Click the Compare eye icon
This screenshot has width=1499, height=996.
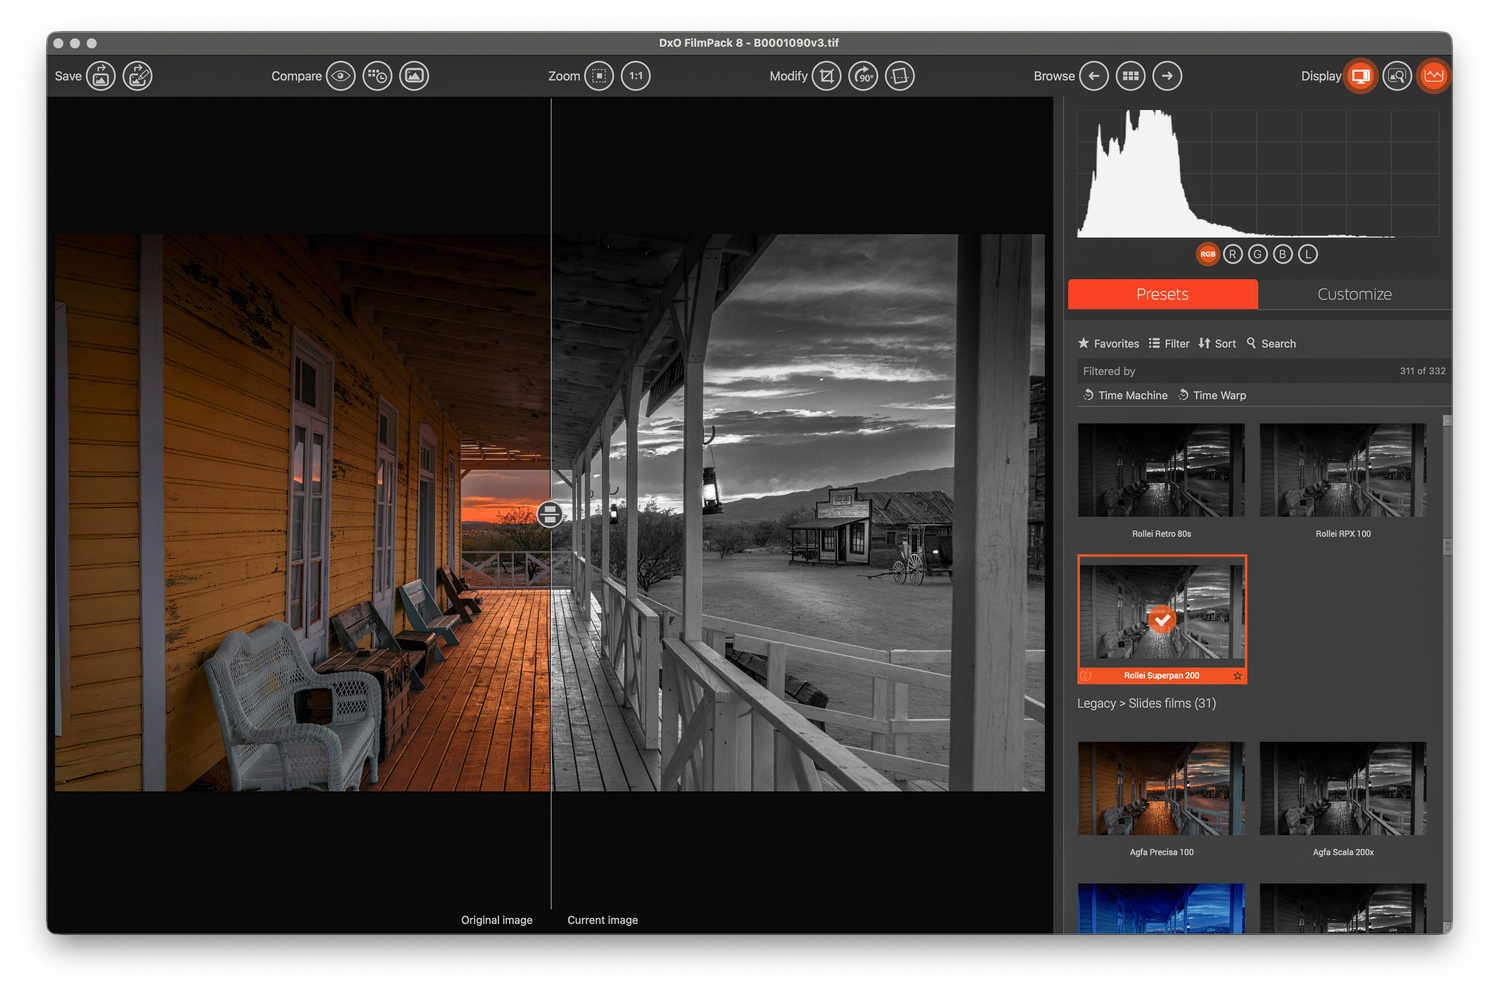341,76
